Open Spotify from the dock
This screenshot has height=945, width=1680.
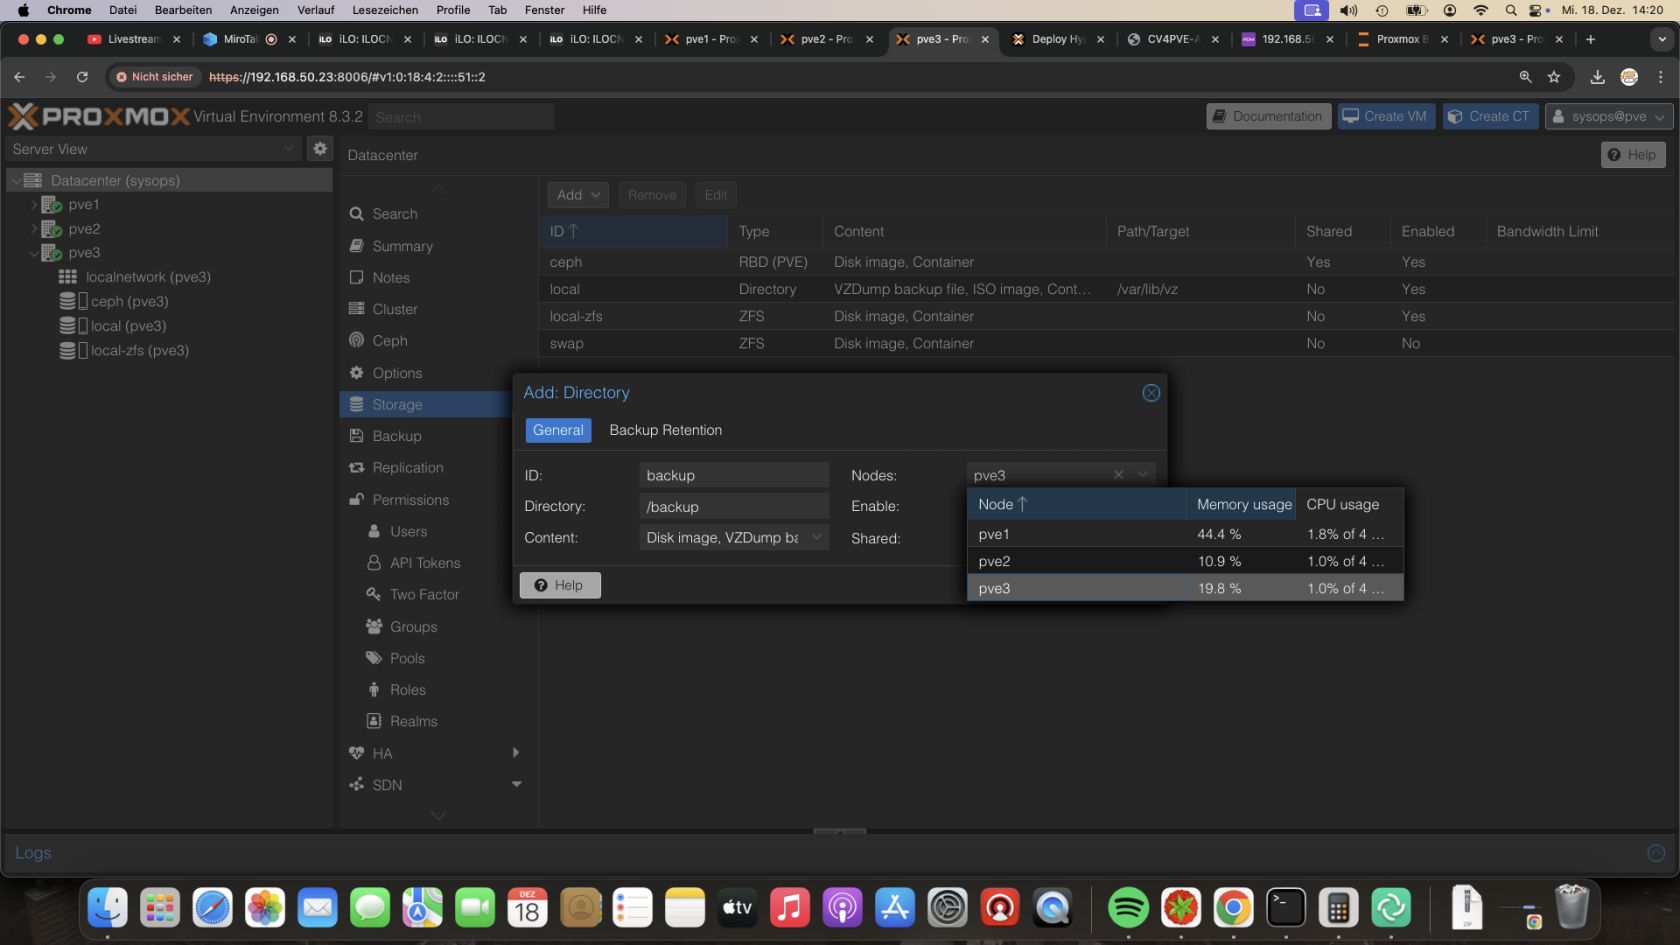click(1128, 908)
